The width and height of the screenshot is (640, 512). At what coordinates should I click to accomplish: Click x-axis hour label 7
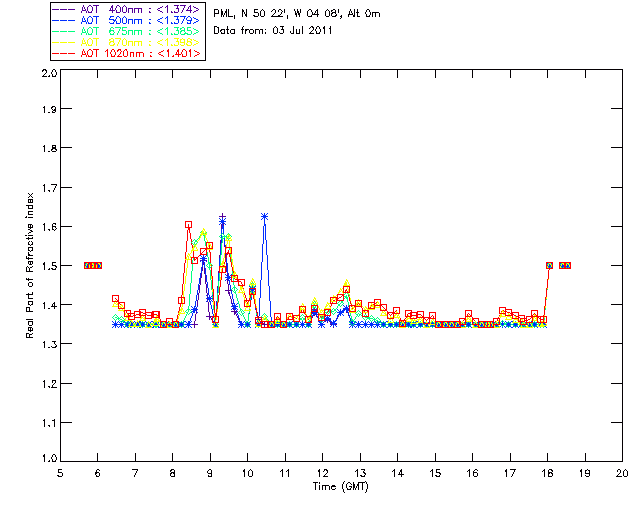click(135, 473)
